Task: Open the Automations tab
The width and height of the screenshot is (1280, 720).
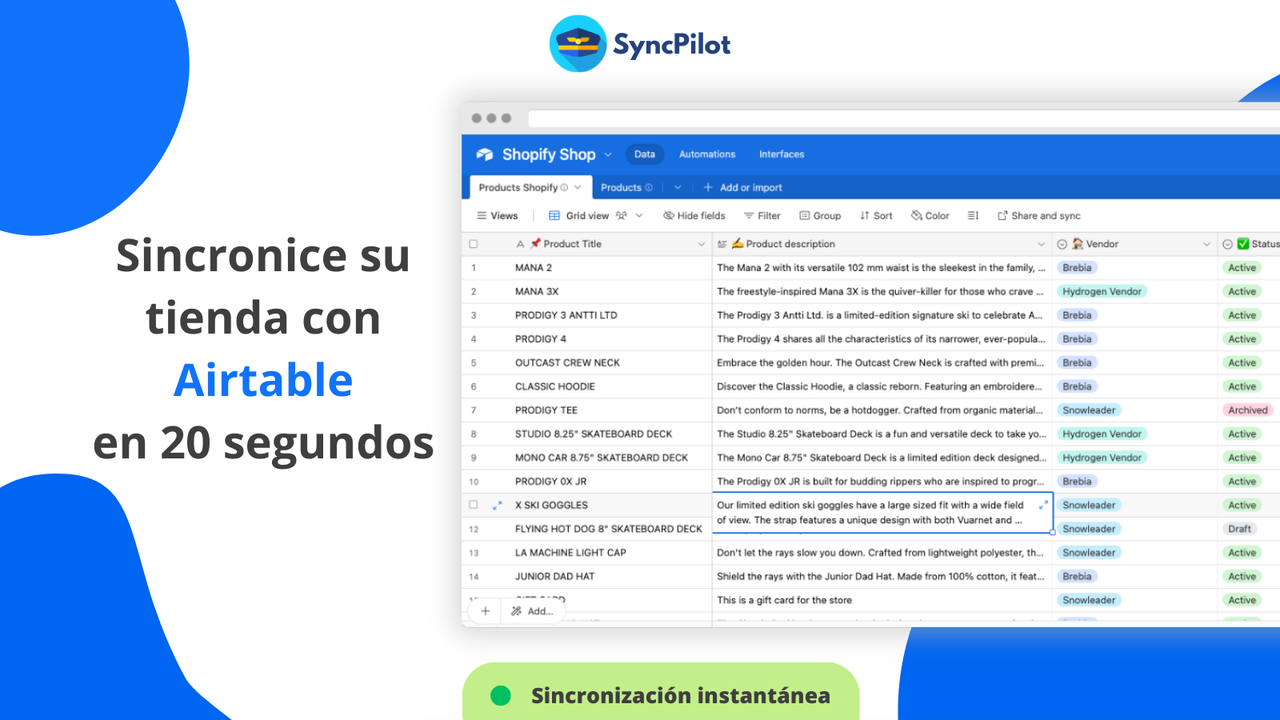Action: (707, 154)
